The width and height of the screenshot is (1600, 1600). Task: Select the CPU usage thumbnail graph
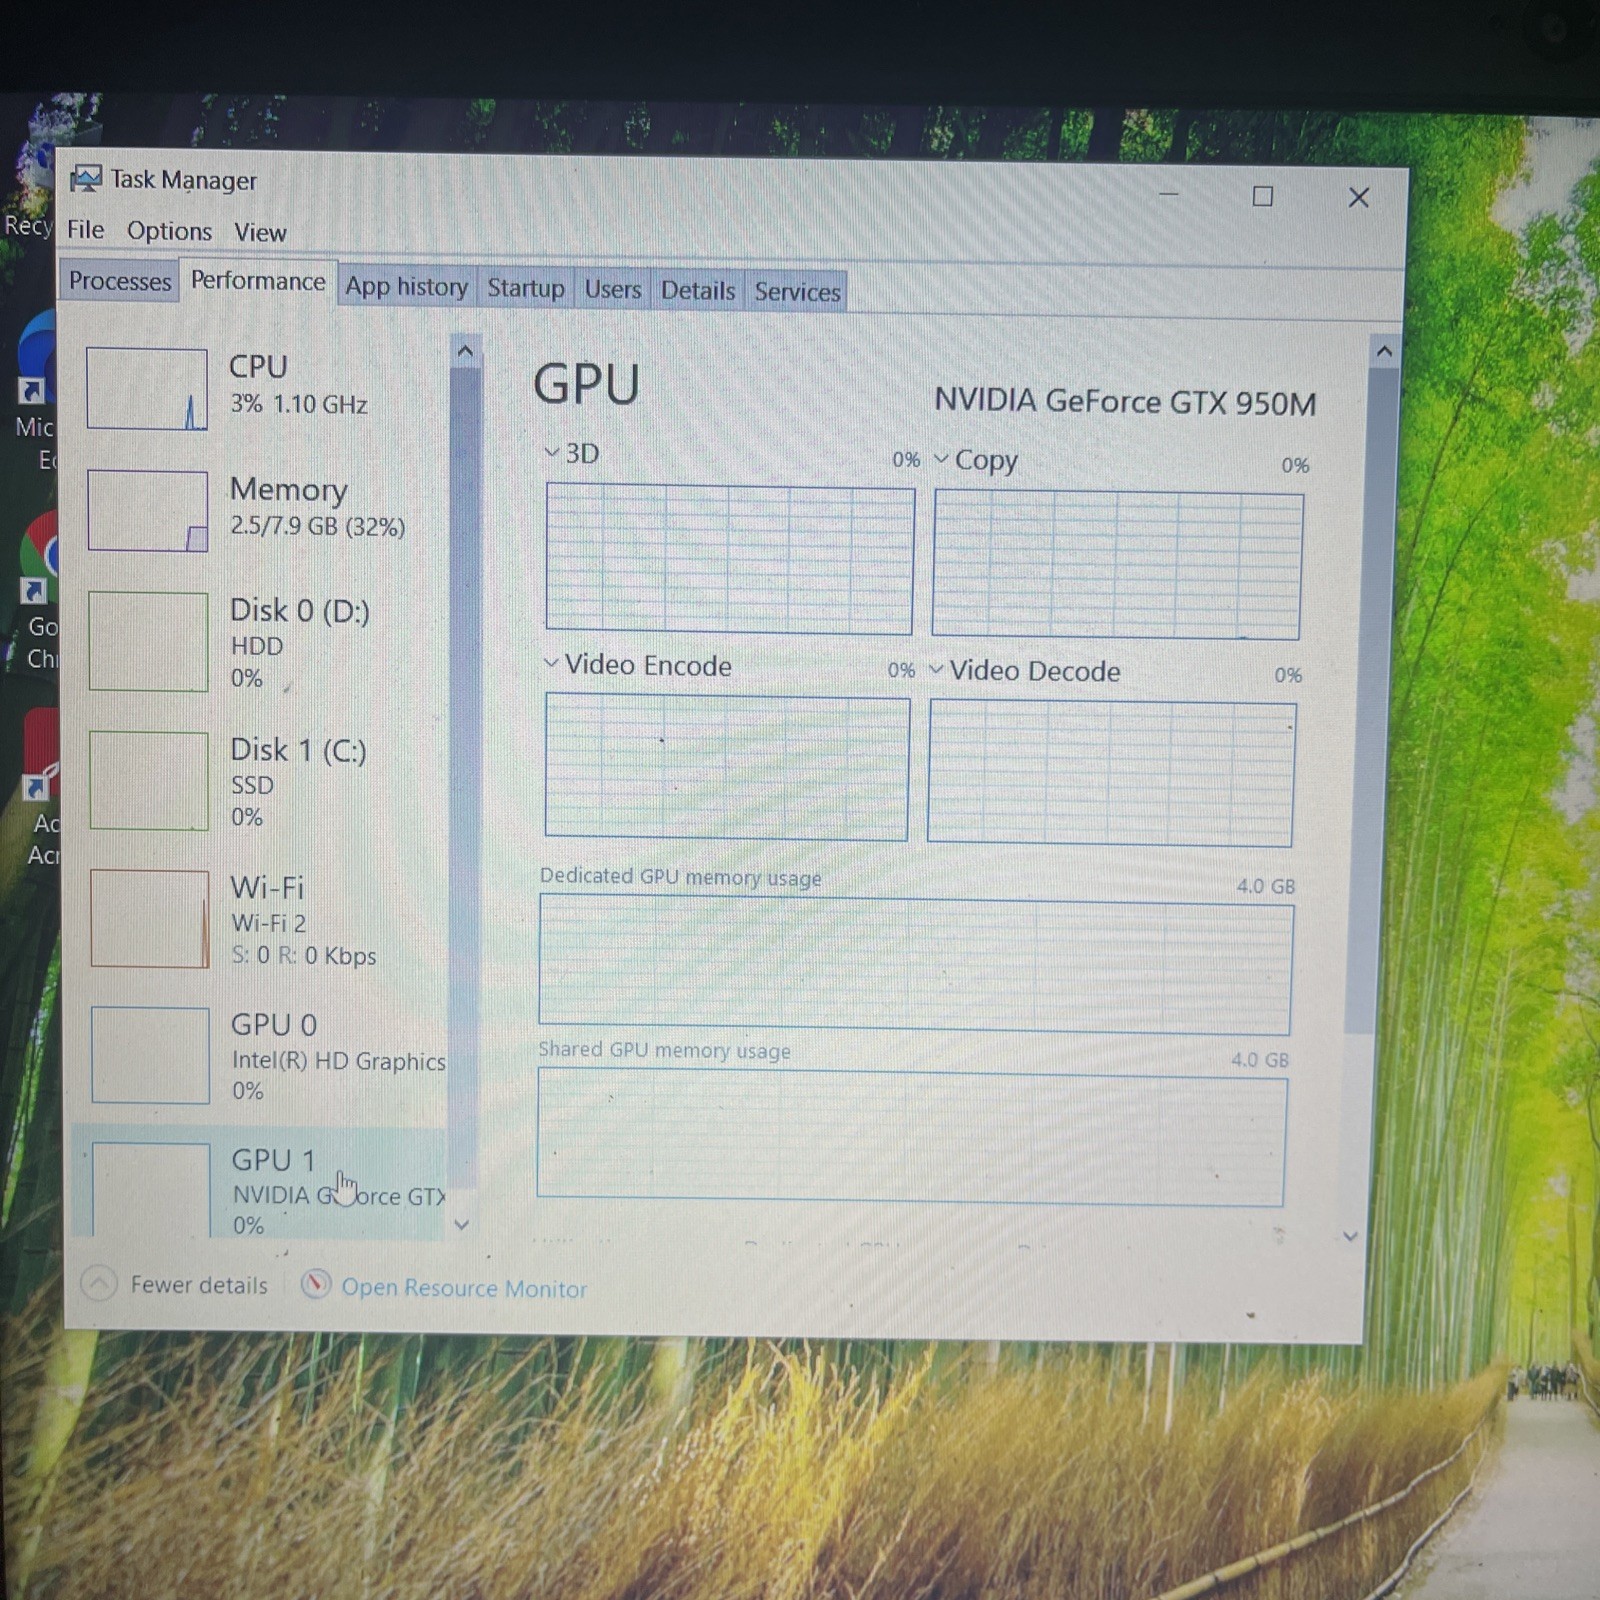(147, 388)
